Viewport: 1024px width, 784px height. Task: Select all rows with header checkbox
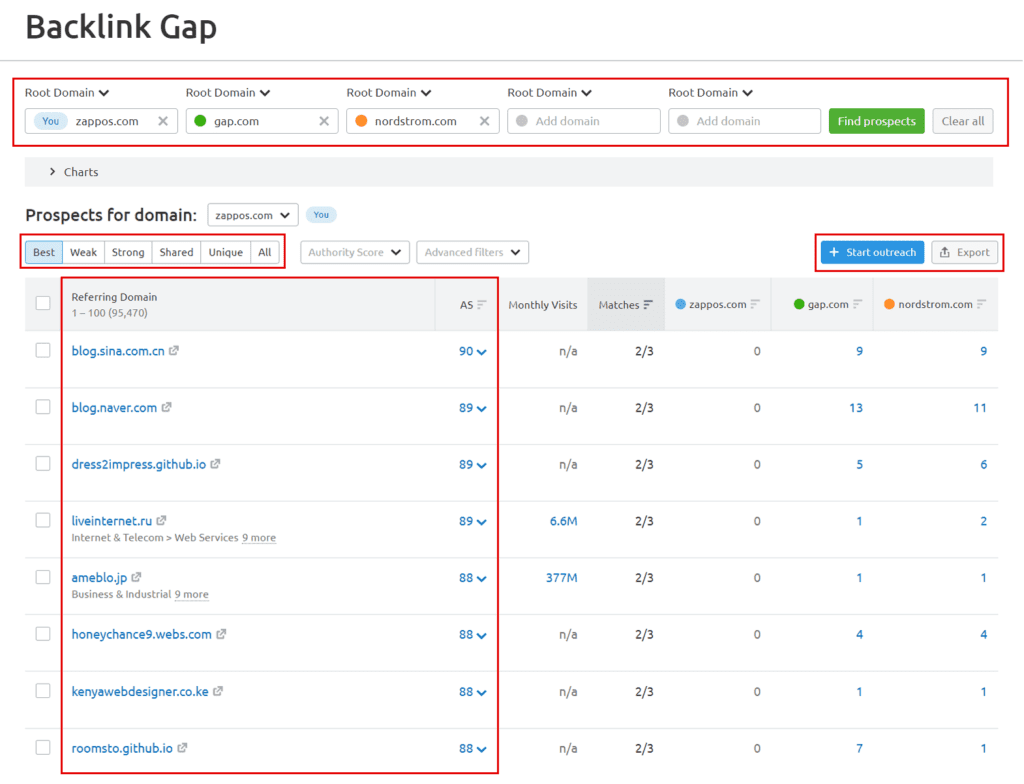(43, 303)
